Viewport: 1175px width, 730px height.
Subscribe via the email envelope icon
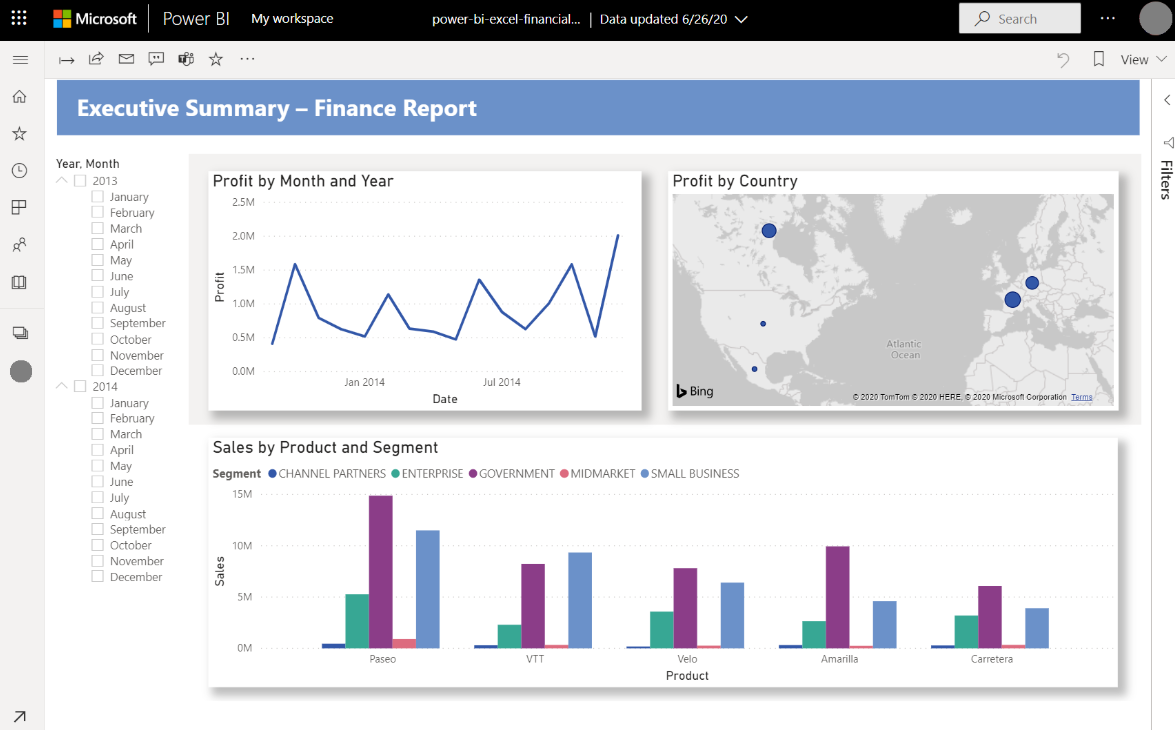(x=126, y=59)
